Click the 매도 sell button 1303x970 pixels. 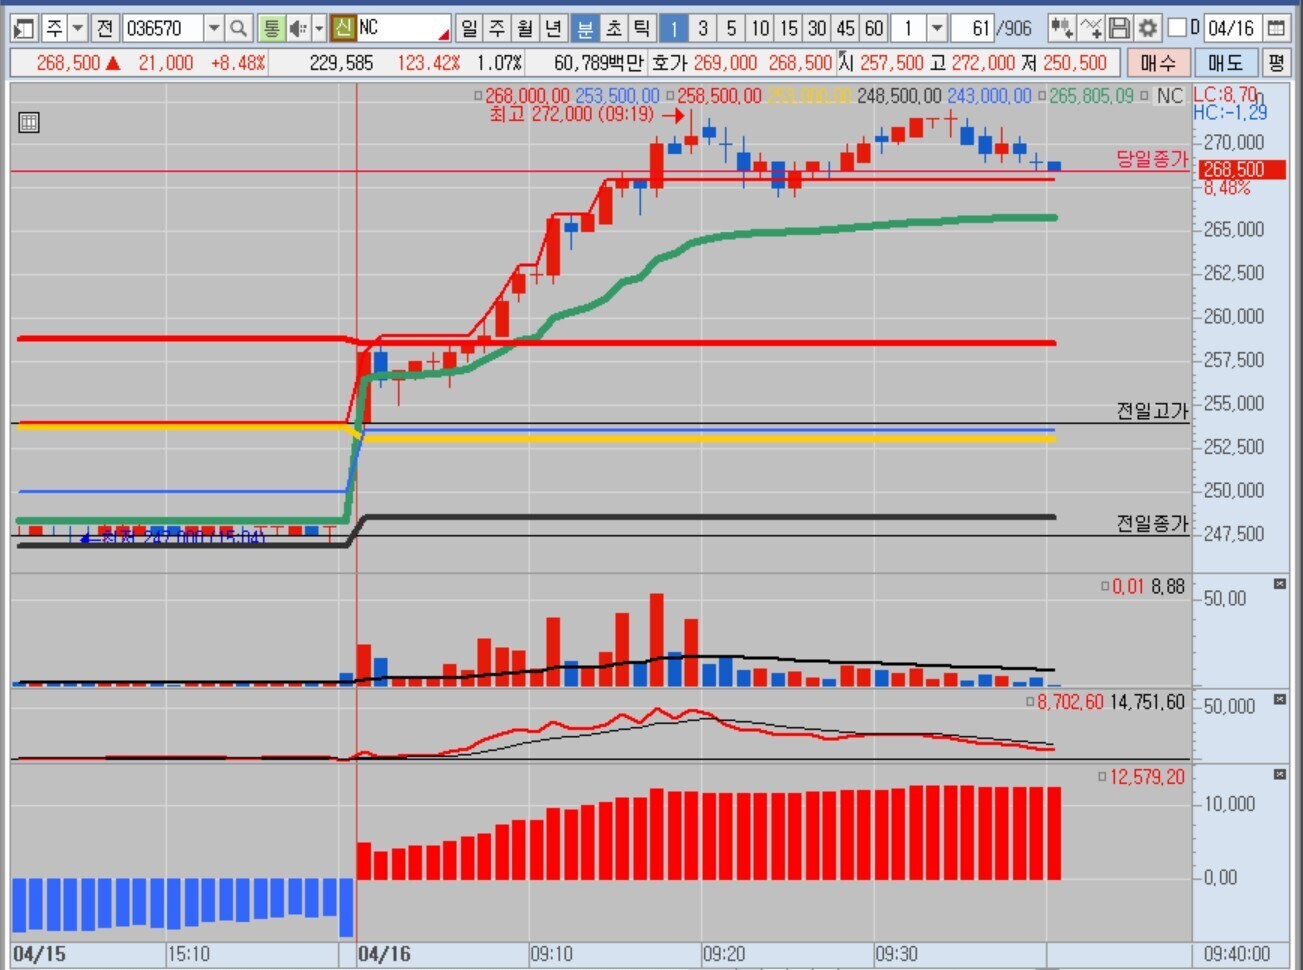pyautogui.click(x=1225, y=63)
